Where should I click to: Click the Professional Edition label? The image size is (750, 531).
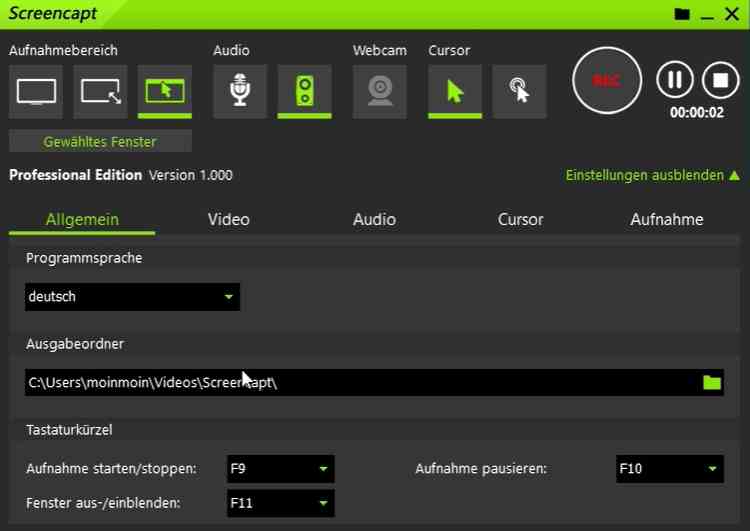tap(76, 175)
